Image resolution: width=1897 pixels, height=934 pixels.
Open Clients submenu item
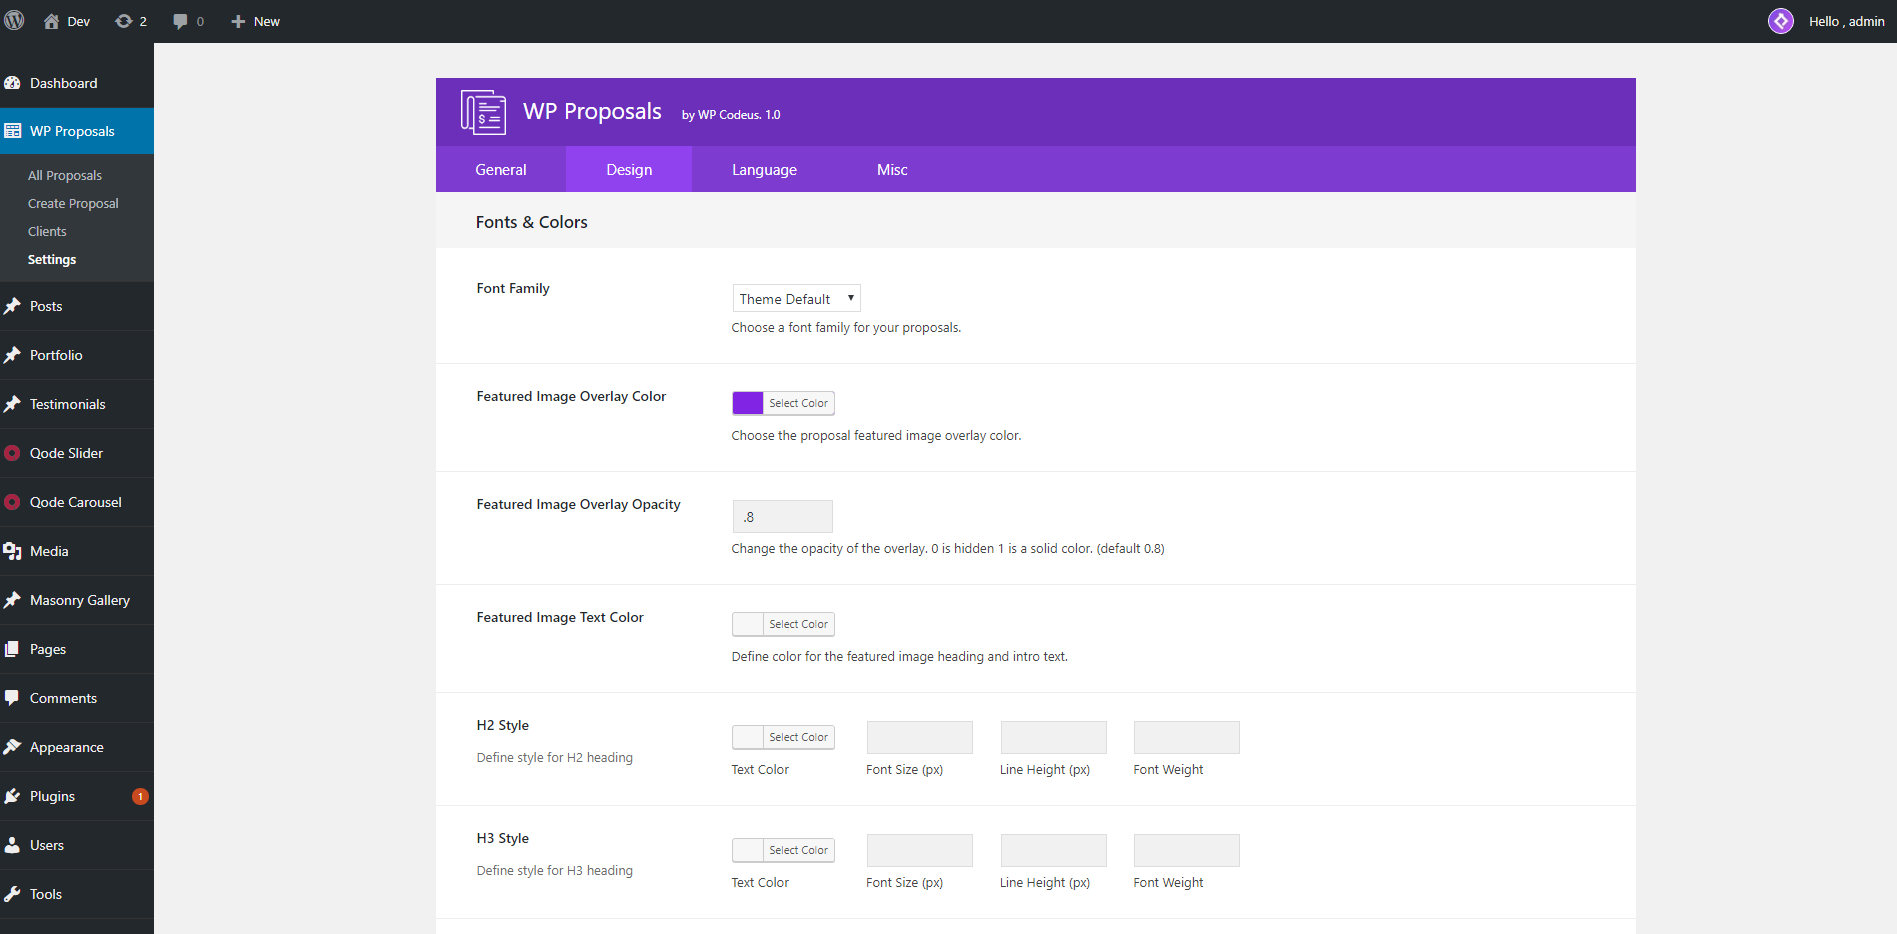47,231
